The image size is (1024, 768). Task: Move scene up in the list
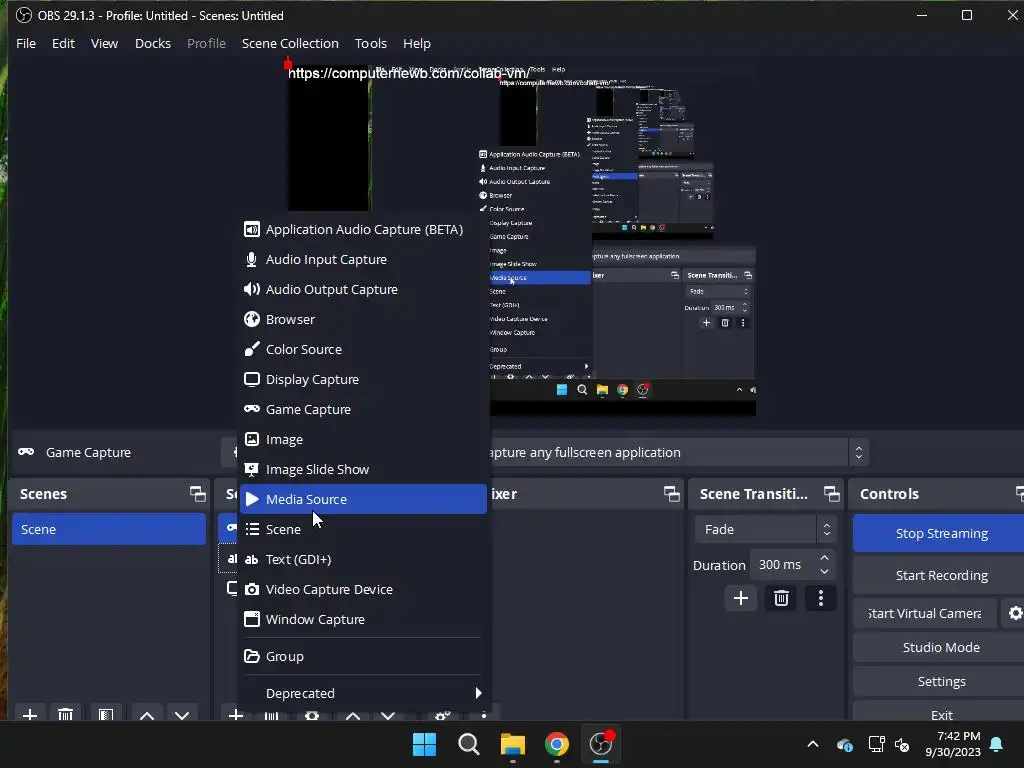click(x=147, y=714)
